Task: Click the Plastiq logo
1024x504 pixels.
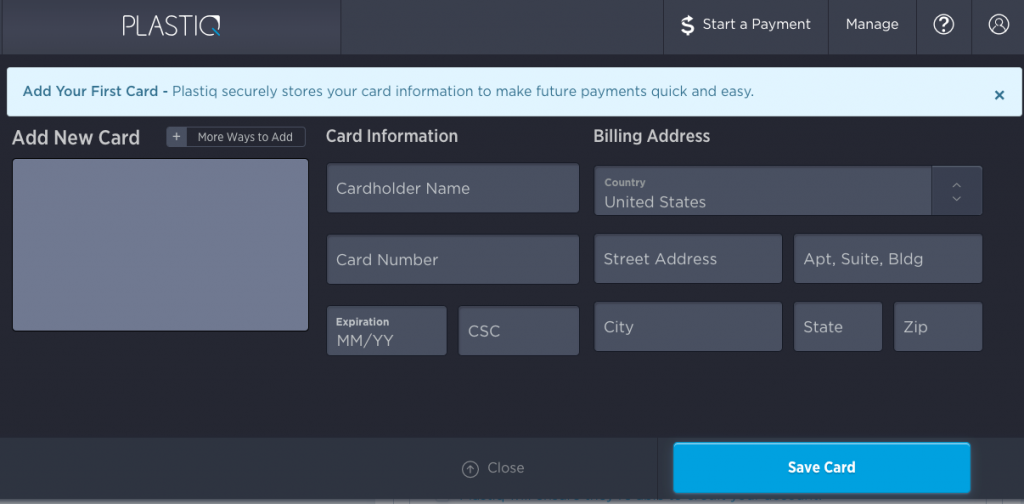Action: pos(171,25)
